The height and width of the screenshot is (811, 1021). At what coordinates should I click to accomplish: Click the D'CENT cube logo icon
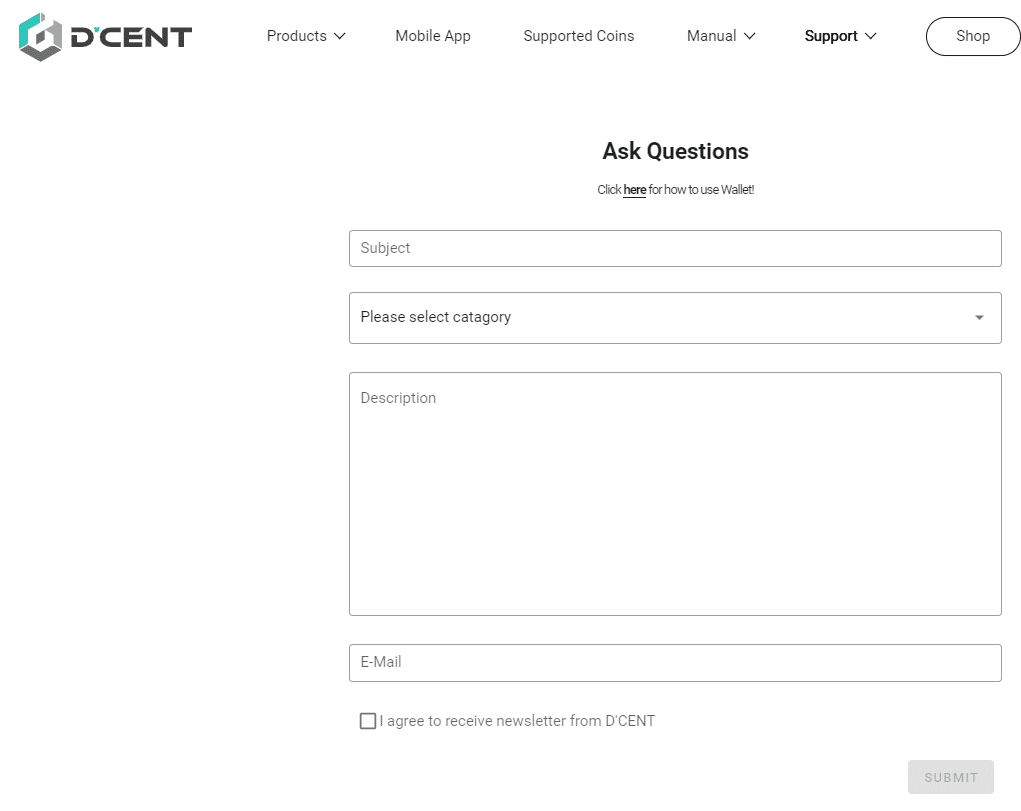[40, 37]
